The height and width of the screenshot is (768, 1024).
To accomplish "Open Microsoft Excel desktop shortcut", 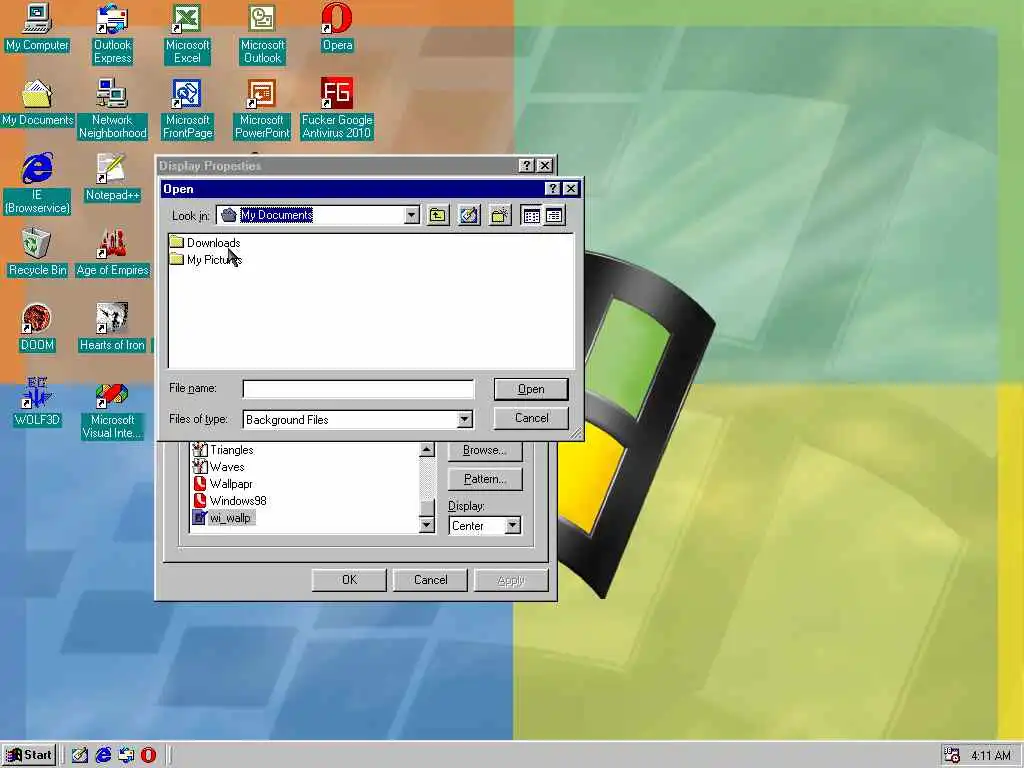I will click(187, 34).
